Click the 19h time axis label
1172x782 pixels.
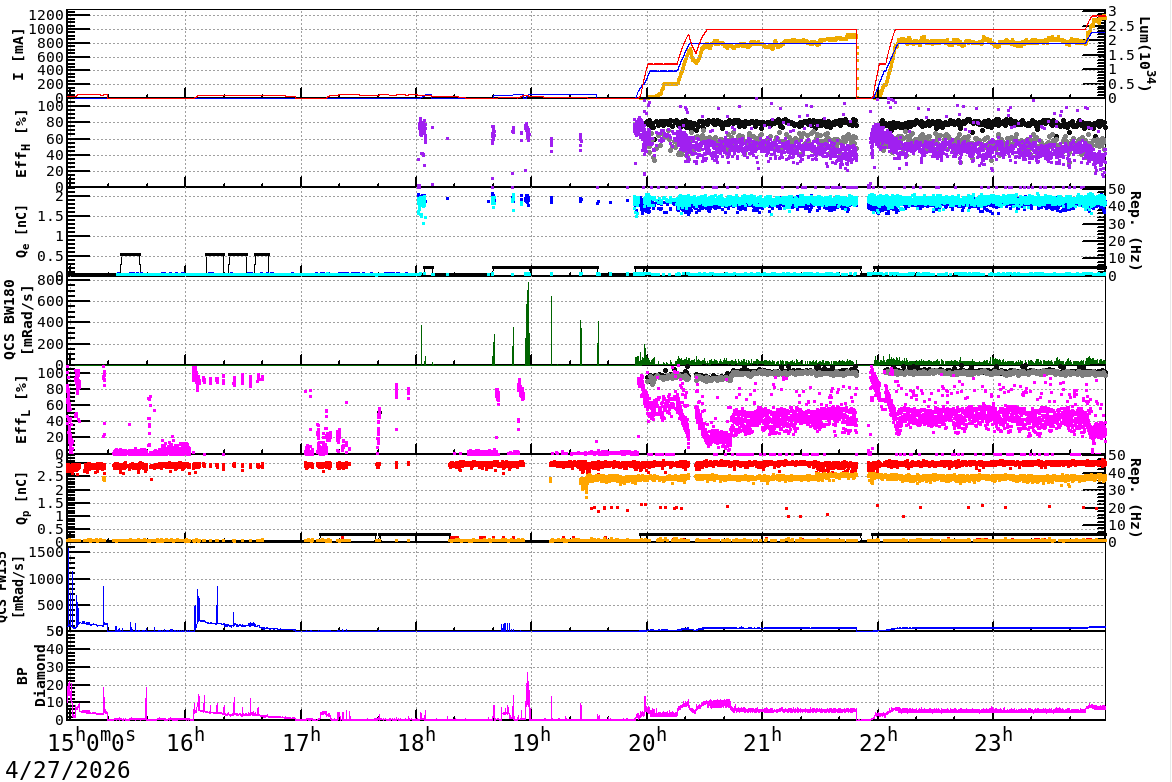(532, 742)
